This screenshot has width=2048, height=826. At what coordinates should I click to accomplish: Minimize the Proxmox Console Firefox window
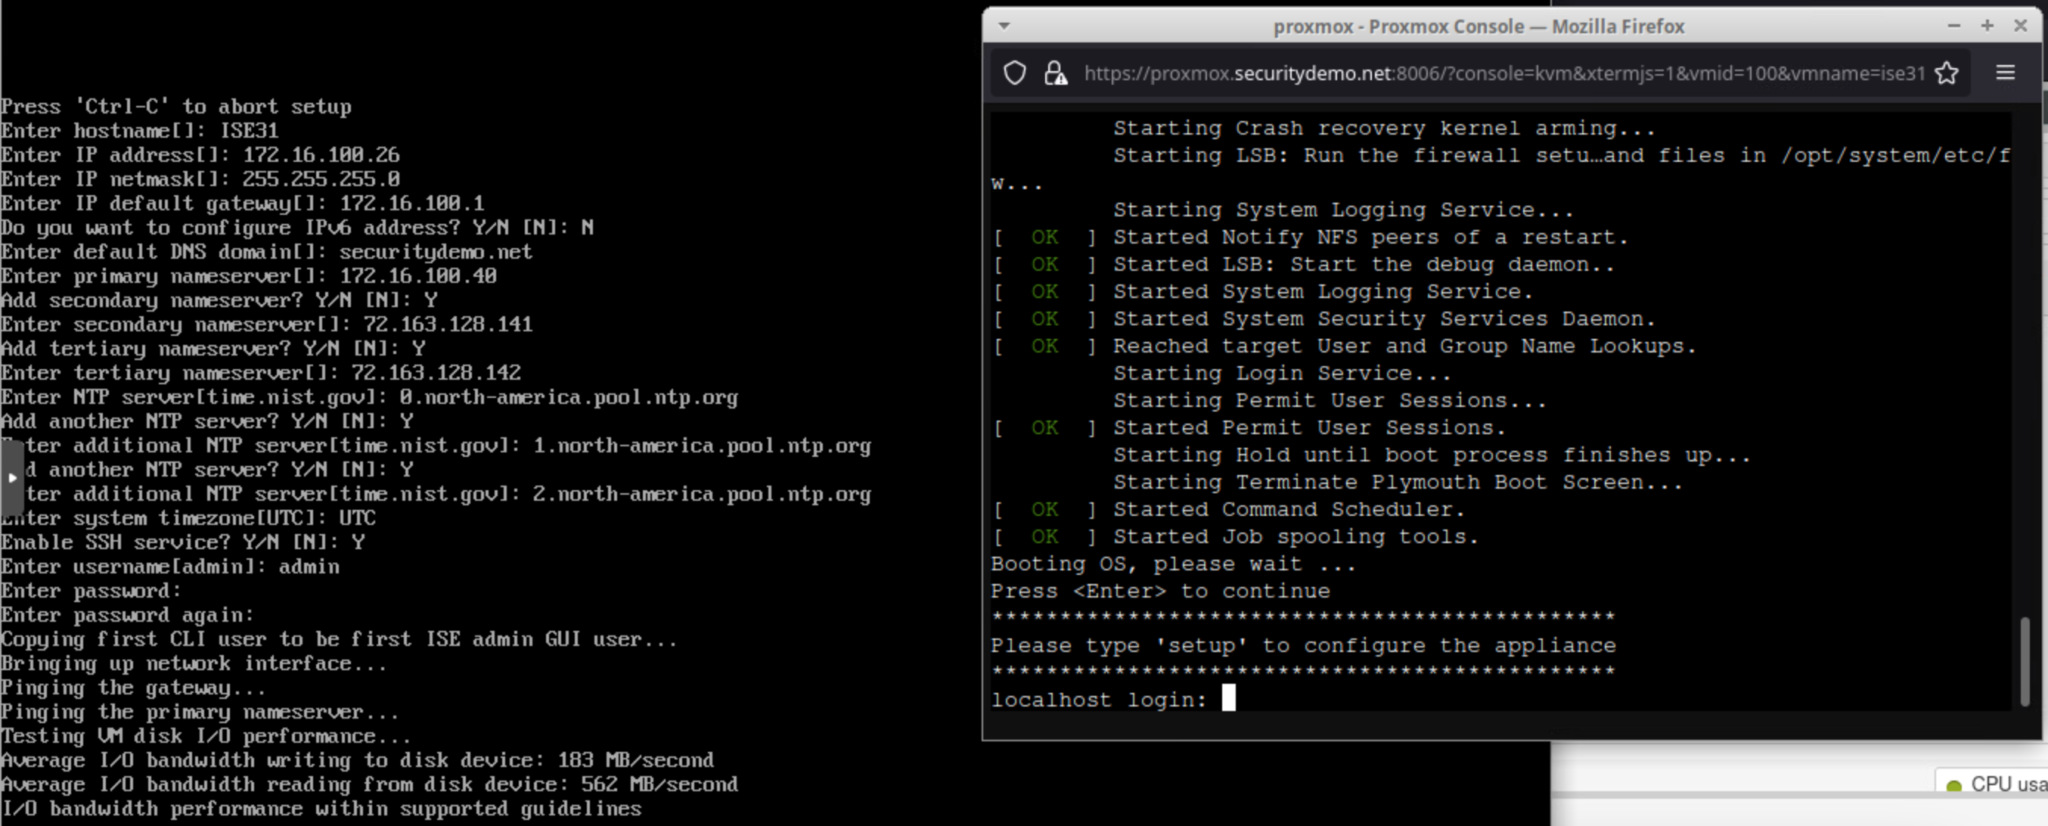[x=1953, y=26]
